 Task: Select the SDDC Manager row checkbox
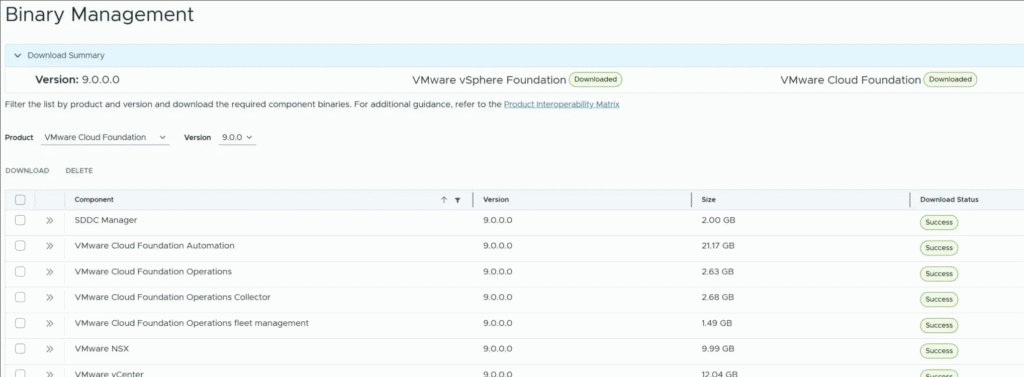pyautogui.click(x=20, y=220)
